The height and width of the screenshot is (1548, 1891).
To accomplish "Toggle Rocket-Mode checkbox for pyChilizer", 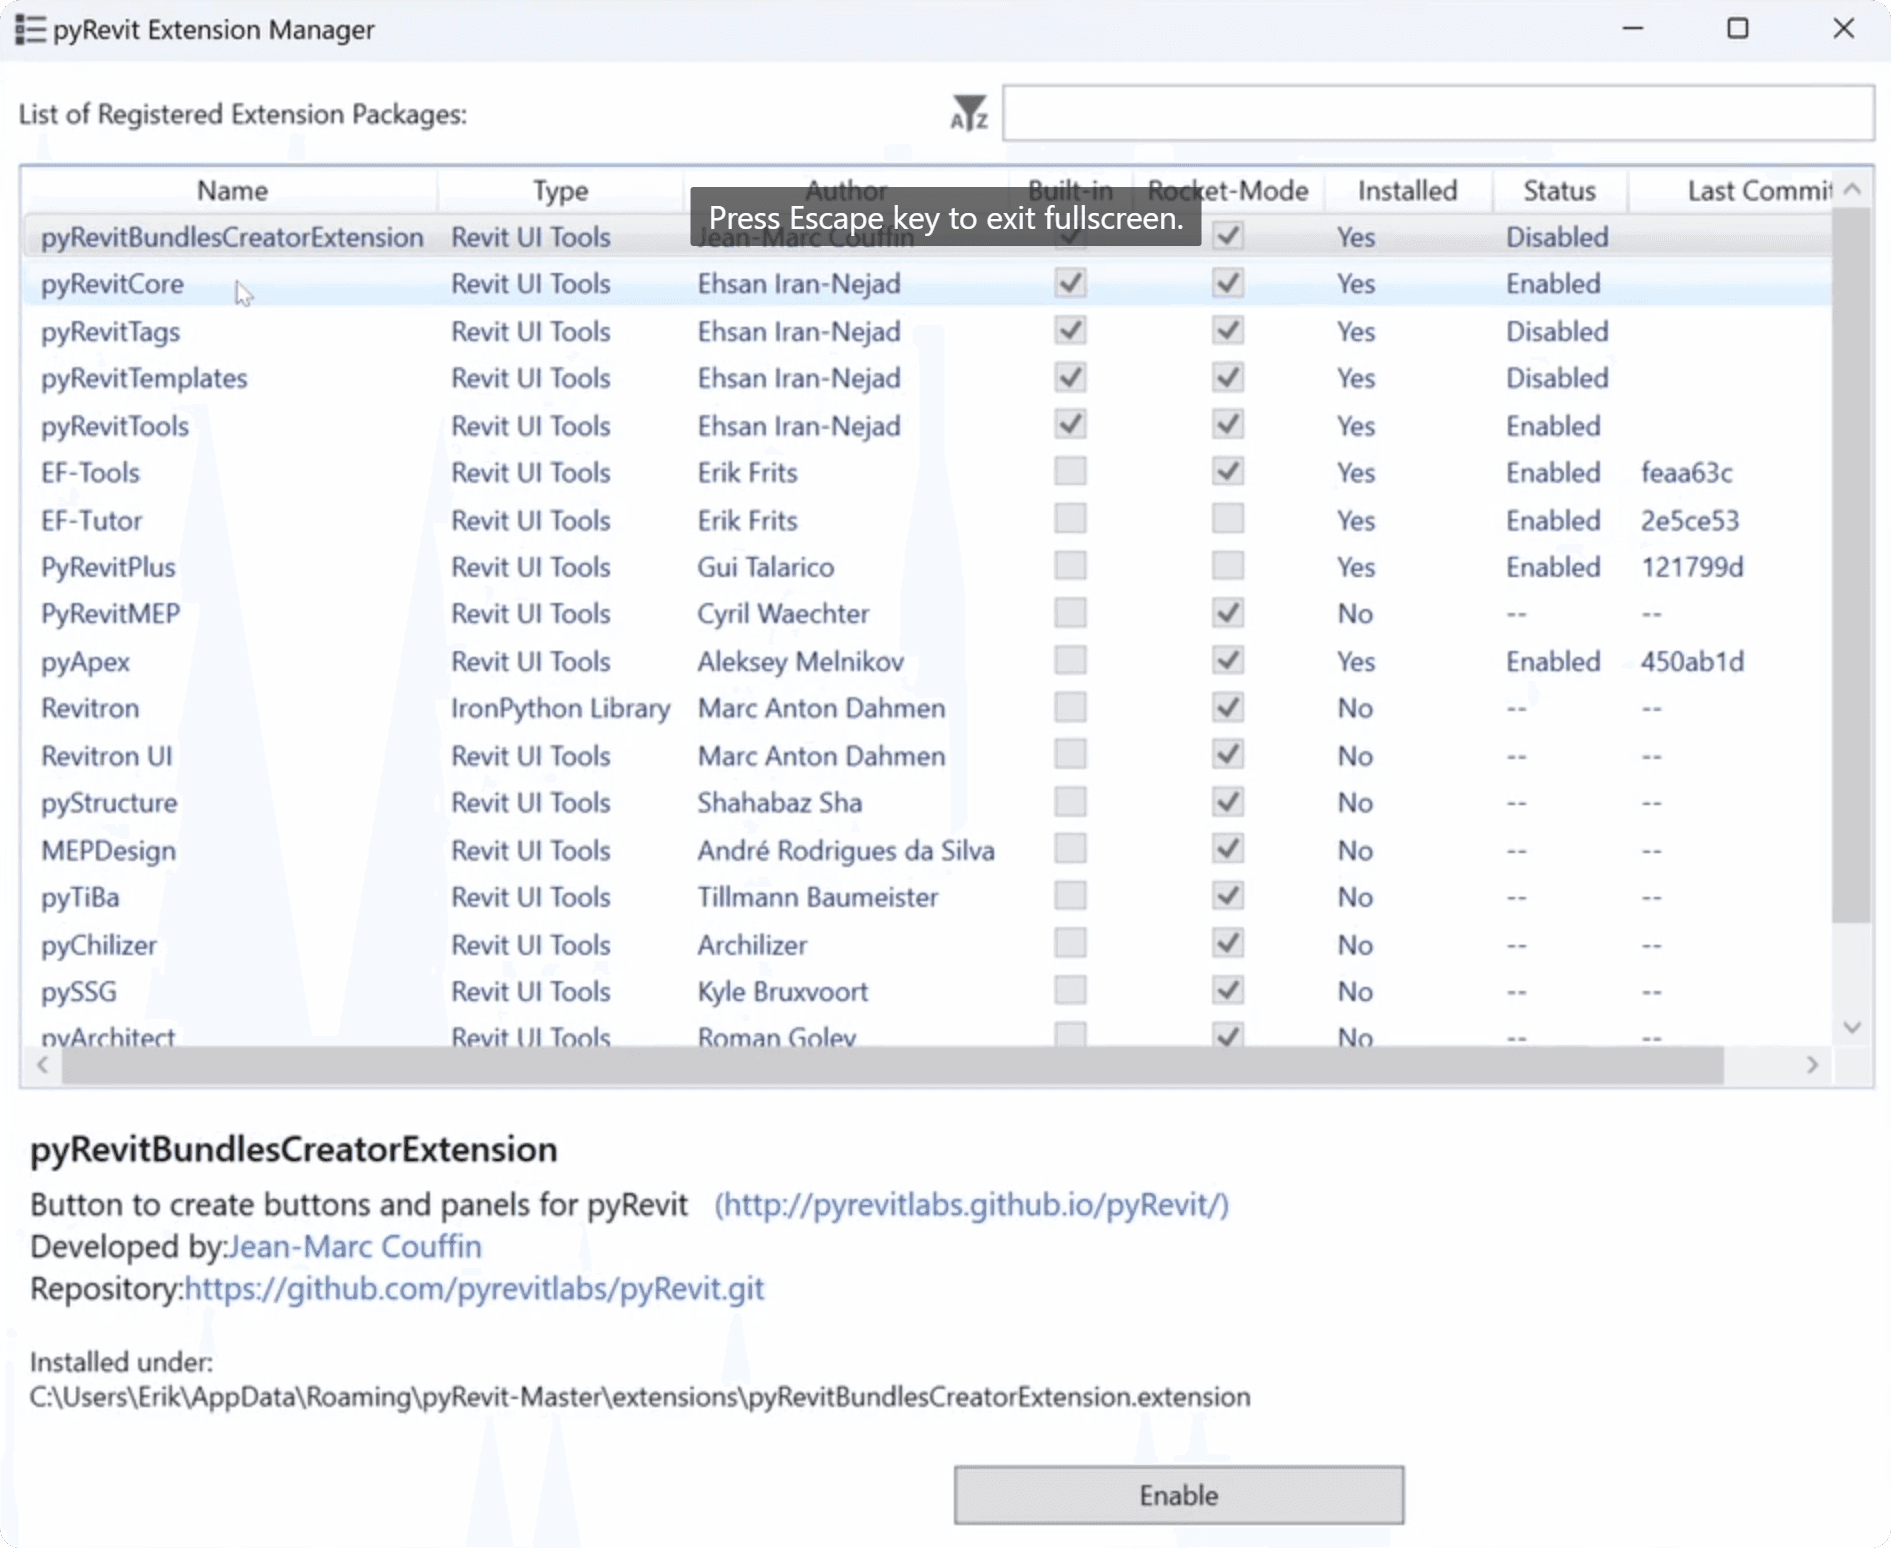I will [x=1228, y=944].
